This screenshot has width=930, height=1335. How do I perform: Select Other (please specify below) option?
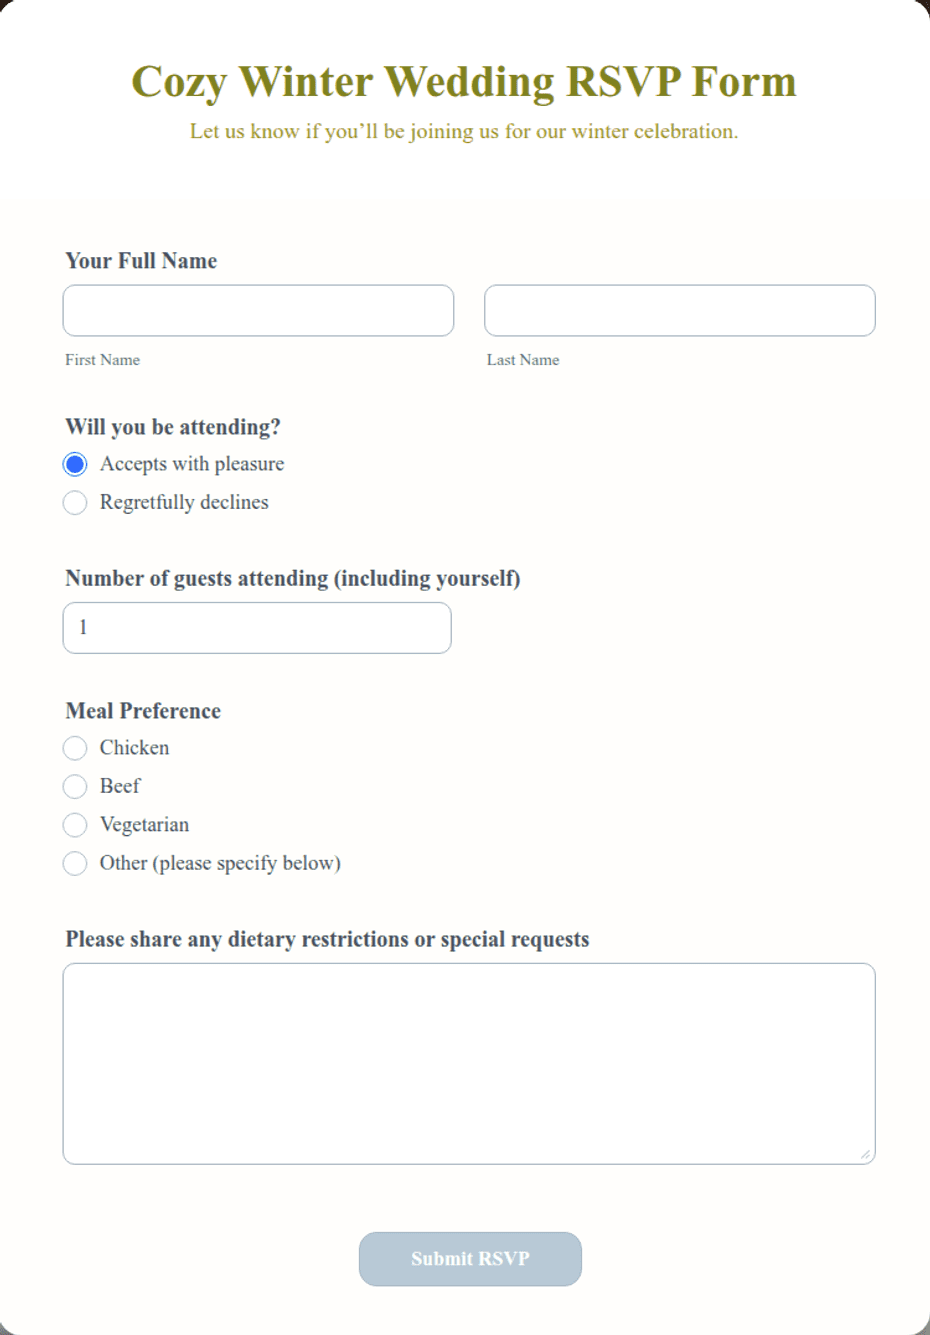coord(75,863)
